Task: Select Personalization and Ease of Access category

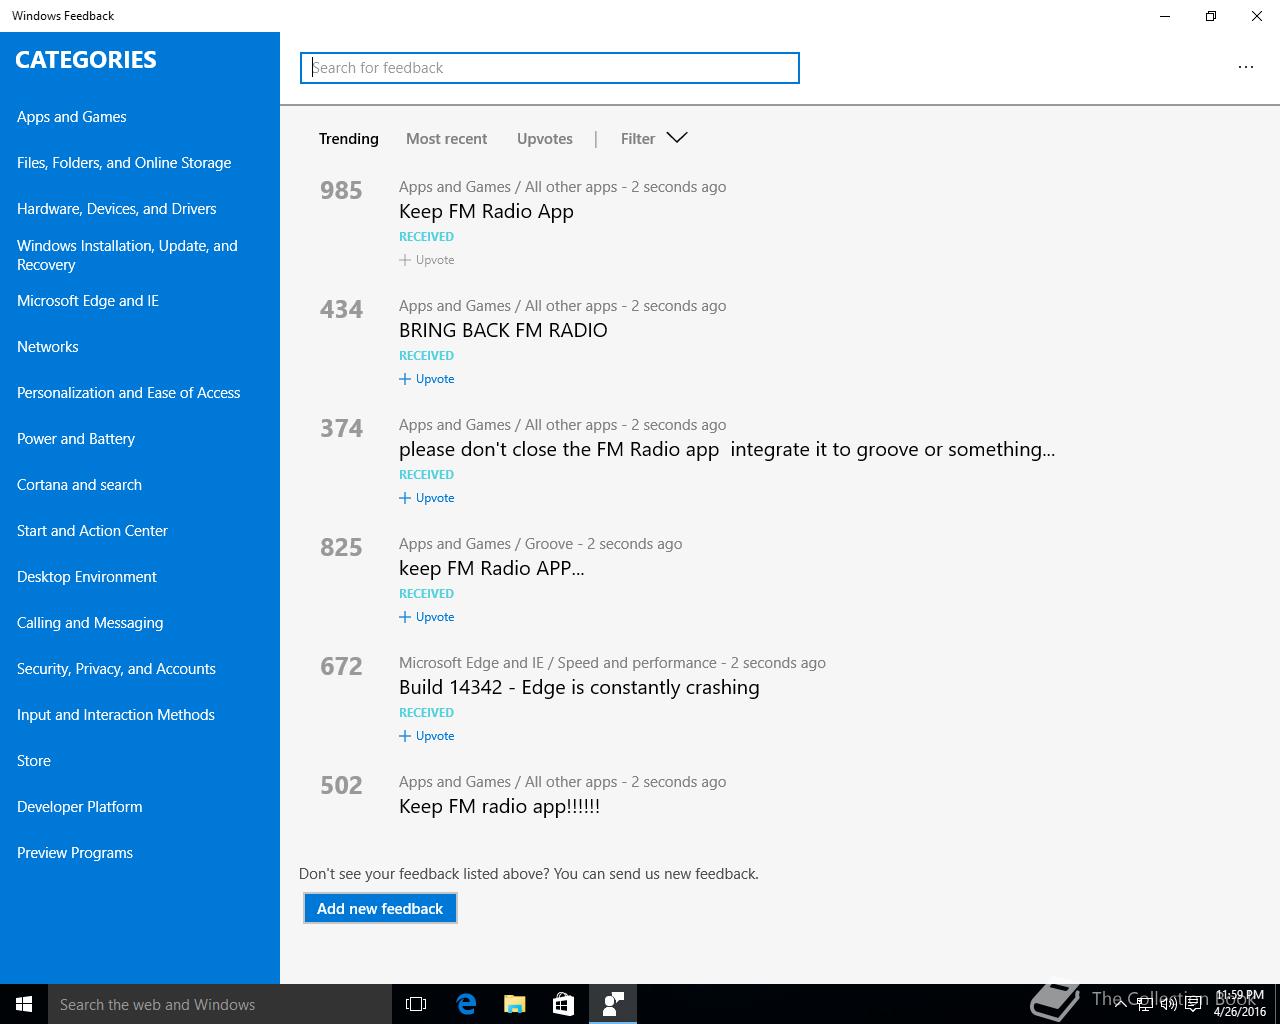Action: click(x=129, y=393)
